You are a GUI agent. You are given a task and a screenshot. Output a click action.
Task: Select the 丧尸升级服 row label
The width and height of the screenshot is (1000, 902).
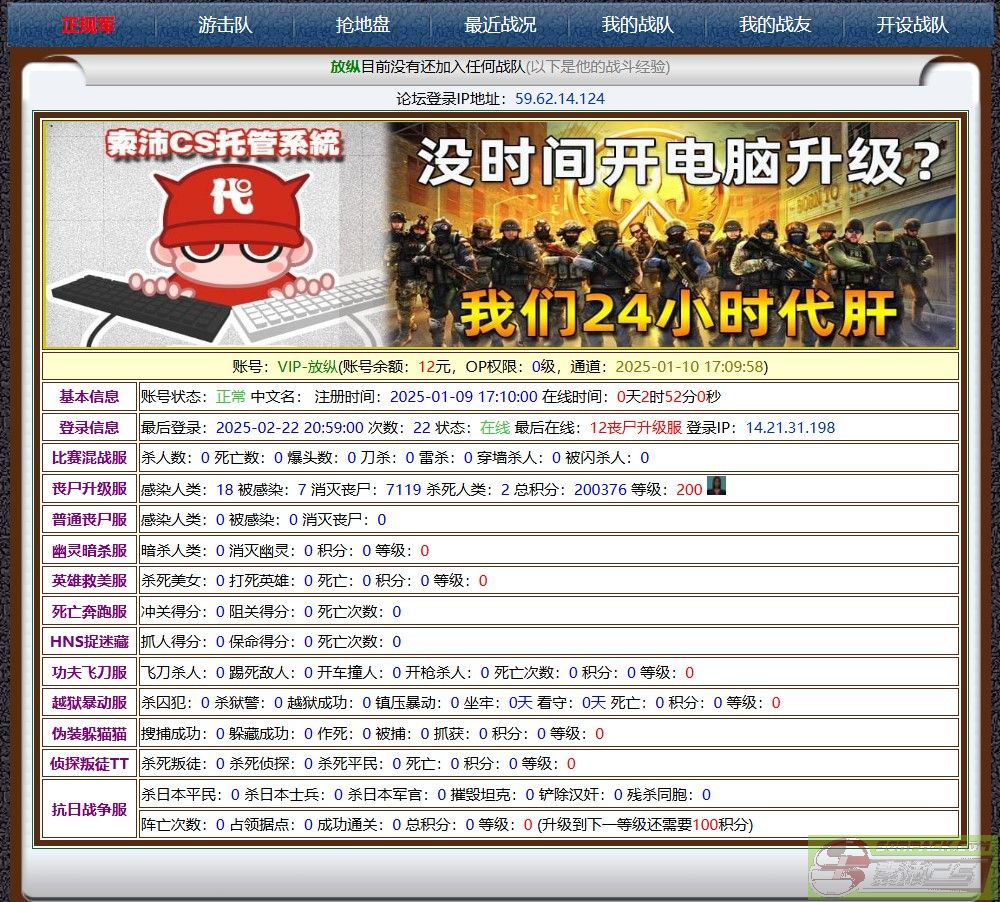click(88, 487)
